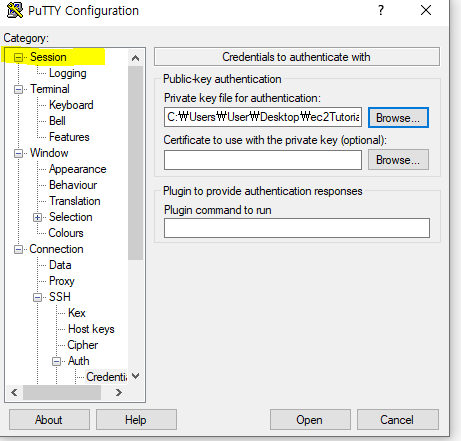Screen dimensions: 461x441
Task: Collapse the Session tree node
Action: (x=18, y=57)
